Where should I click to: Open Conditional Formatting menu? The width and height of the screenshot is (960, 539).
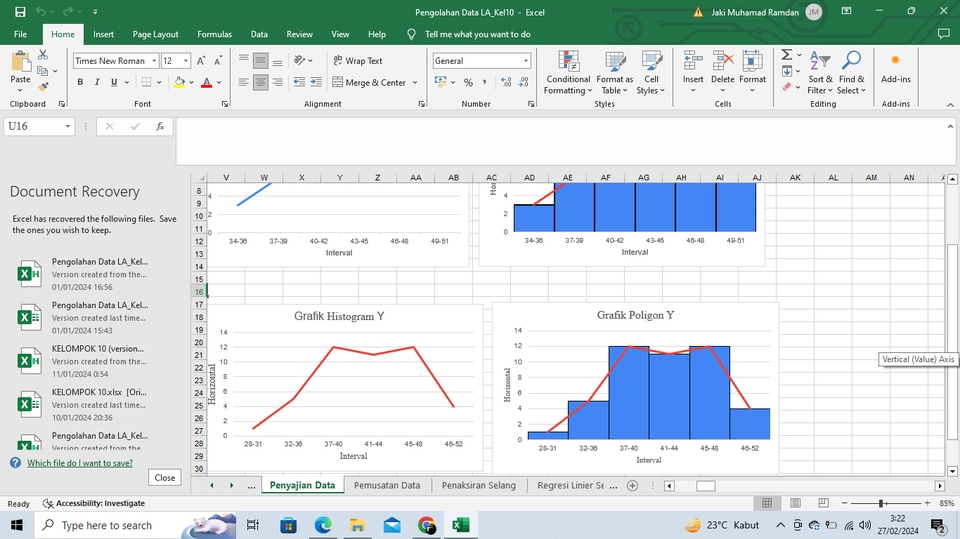pyautogui.click(x=568, y=73)
